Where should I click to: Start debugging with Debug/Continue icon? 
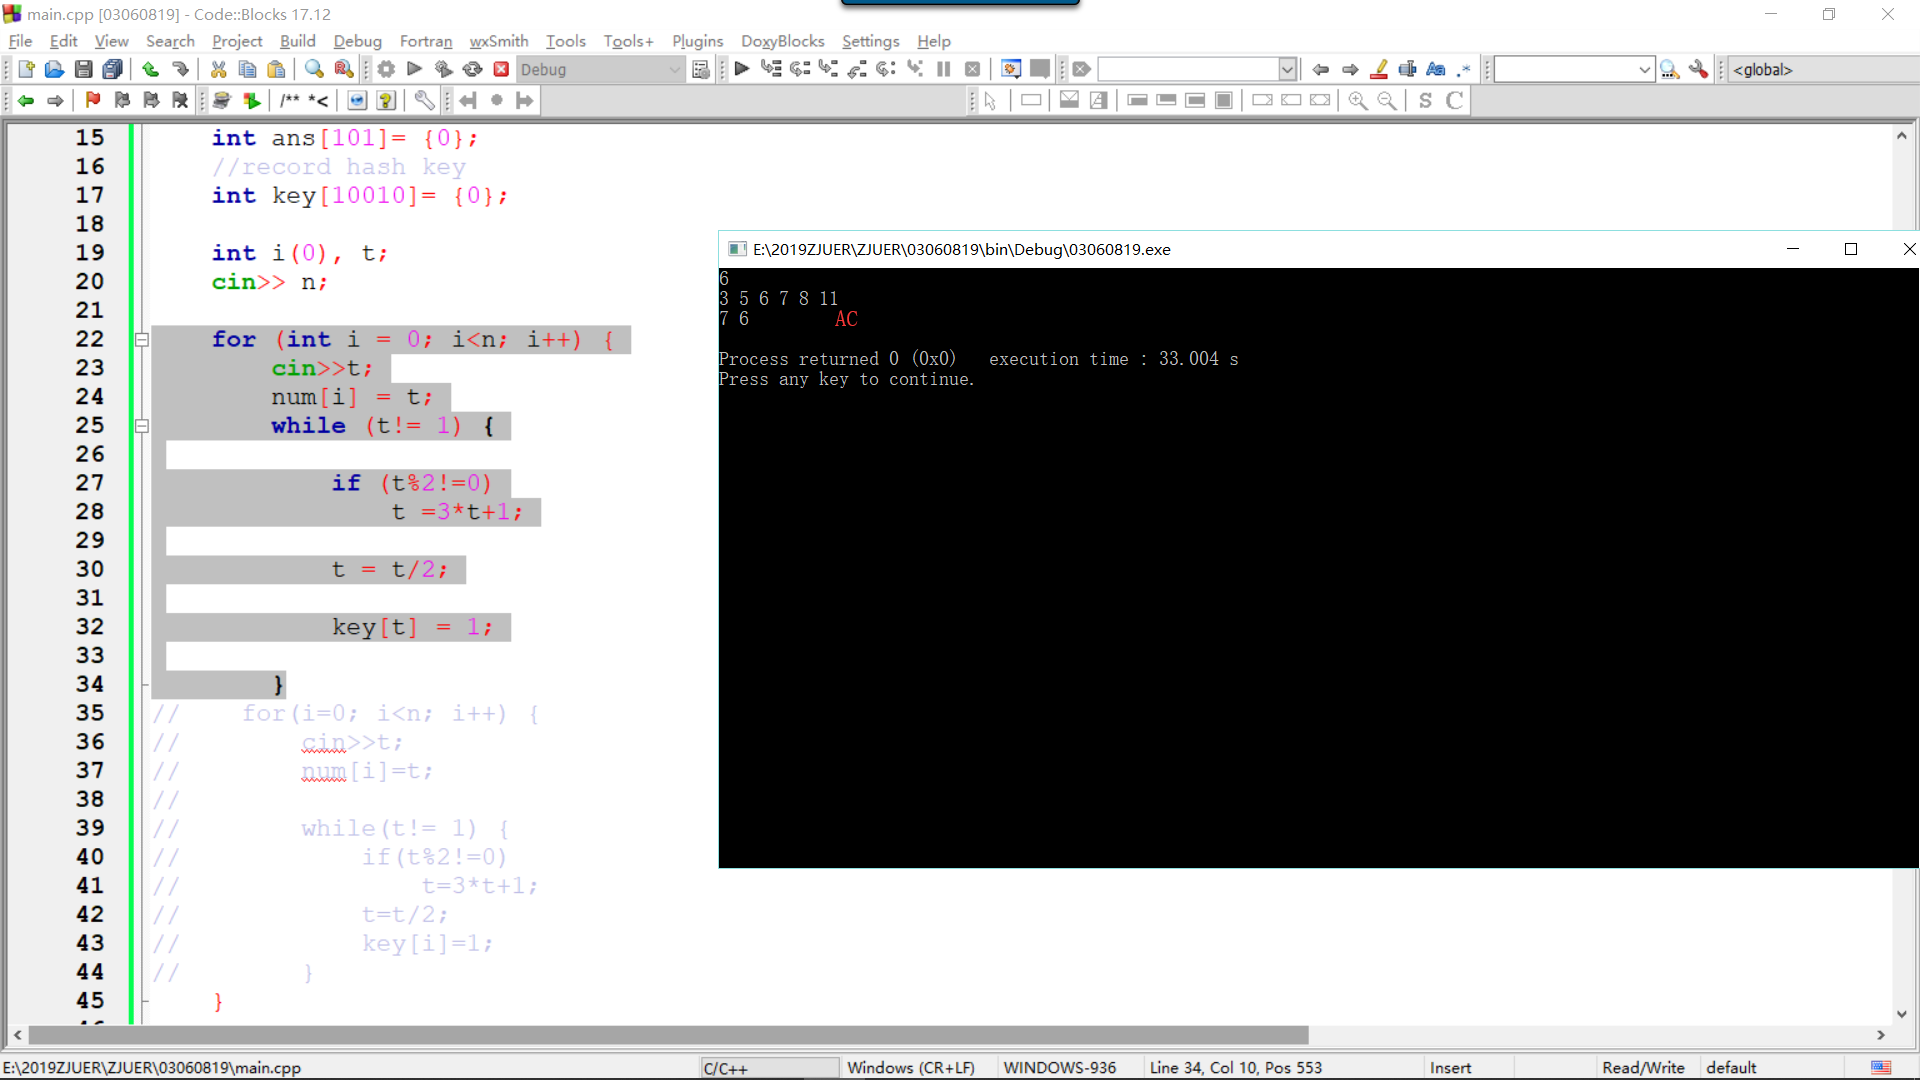[741, 69]
